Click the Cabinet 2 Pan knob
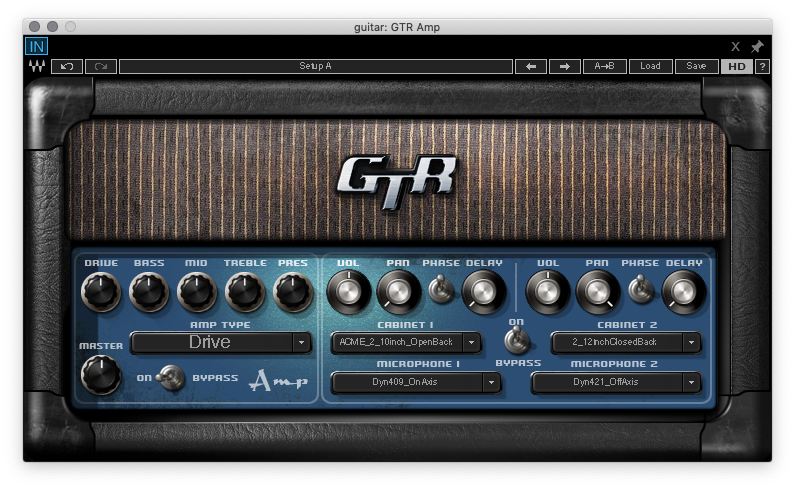Viewport: 795px width, 489px height. click(598, 292)
